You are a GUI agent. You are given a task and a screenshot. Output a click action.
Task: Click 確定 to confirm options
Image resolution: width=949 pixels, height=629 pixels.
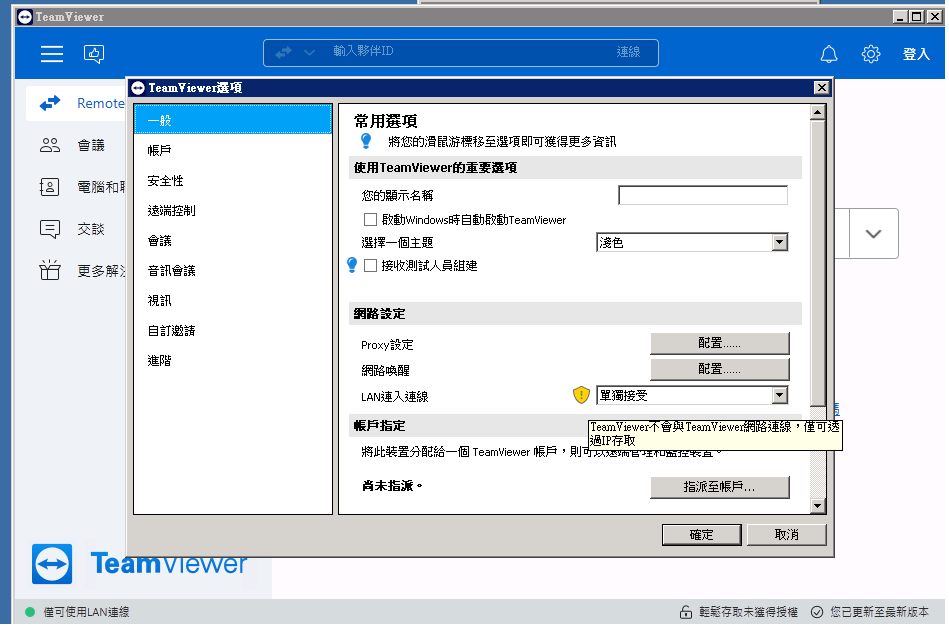tap(701, 535)
